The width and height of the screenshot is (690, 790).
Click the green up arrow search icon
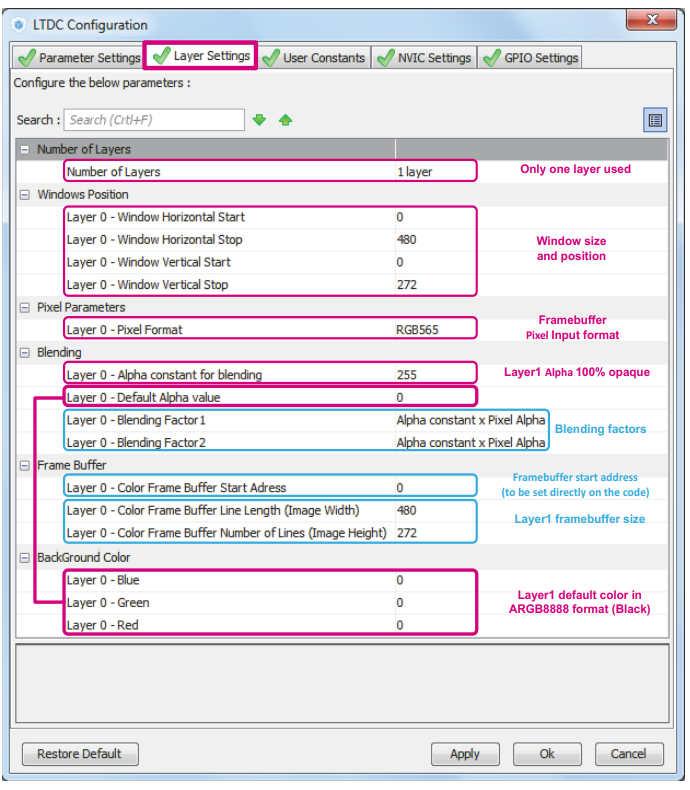(285, 120)
